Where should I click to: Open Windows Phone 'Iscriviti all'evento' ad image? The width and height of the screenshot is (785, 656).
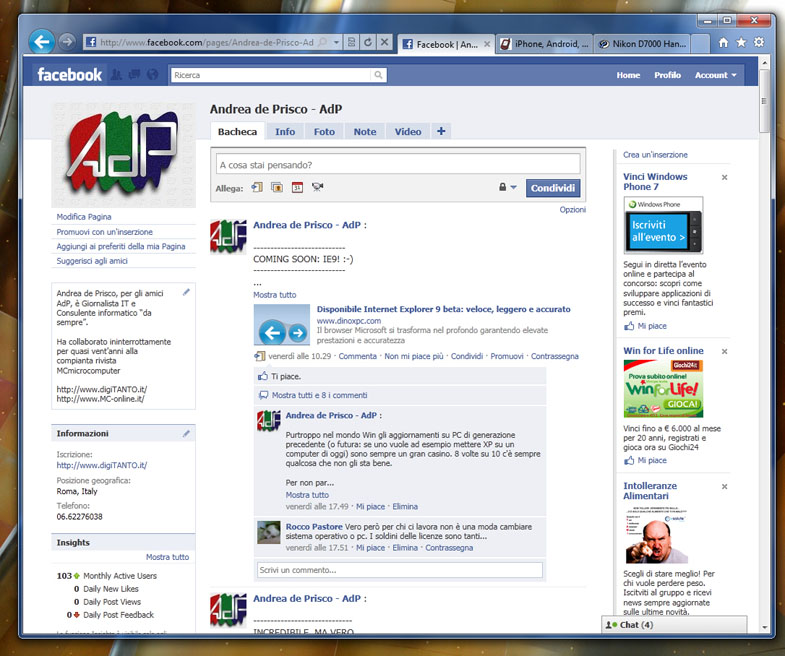(663, 226)
